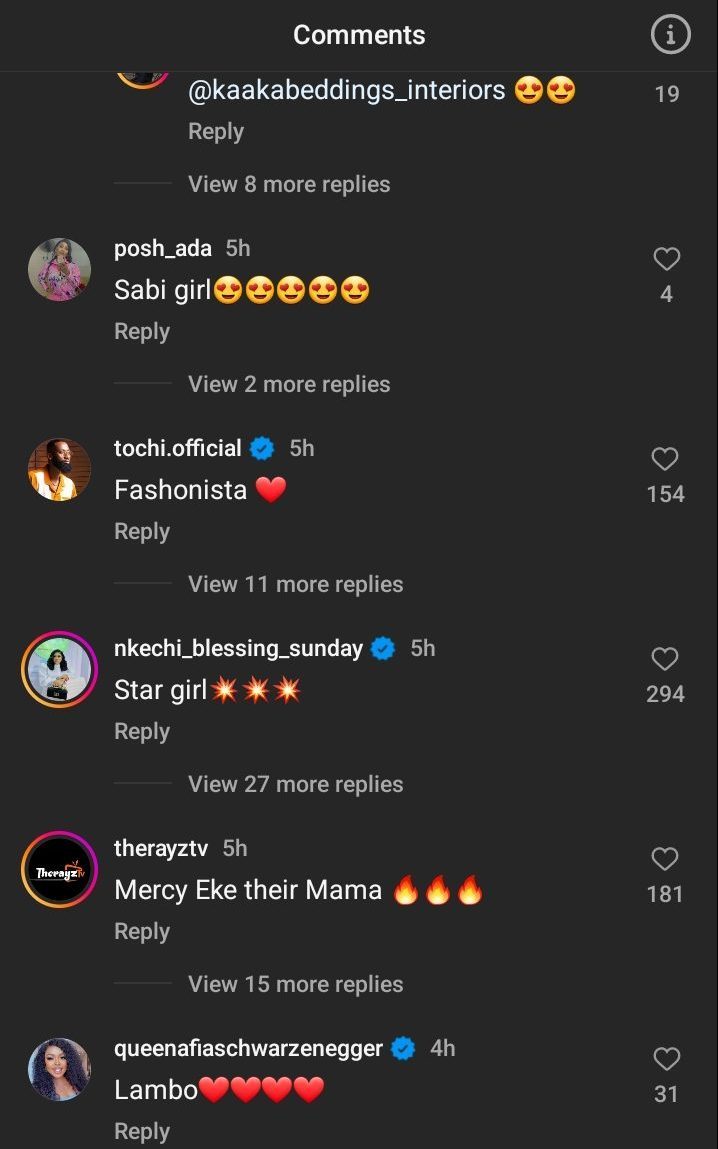Open therayztv's story ring avatar
The height and width of the screenshot is (1149, 718).
pos(59,869)
